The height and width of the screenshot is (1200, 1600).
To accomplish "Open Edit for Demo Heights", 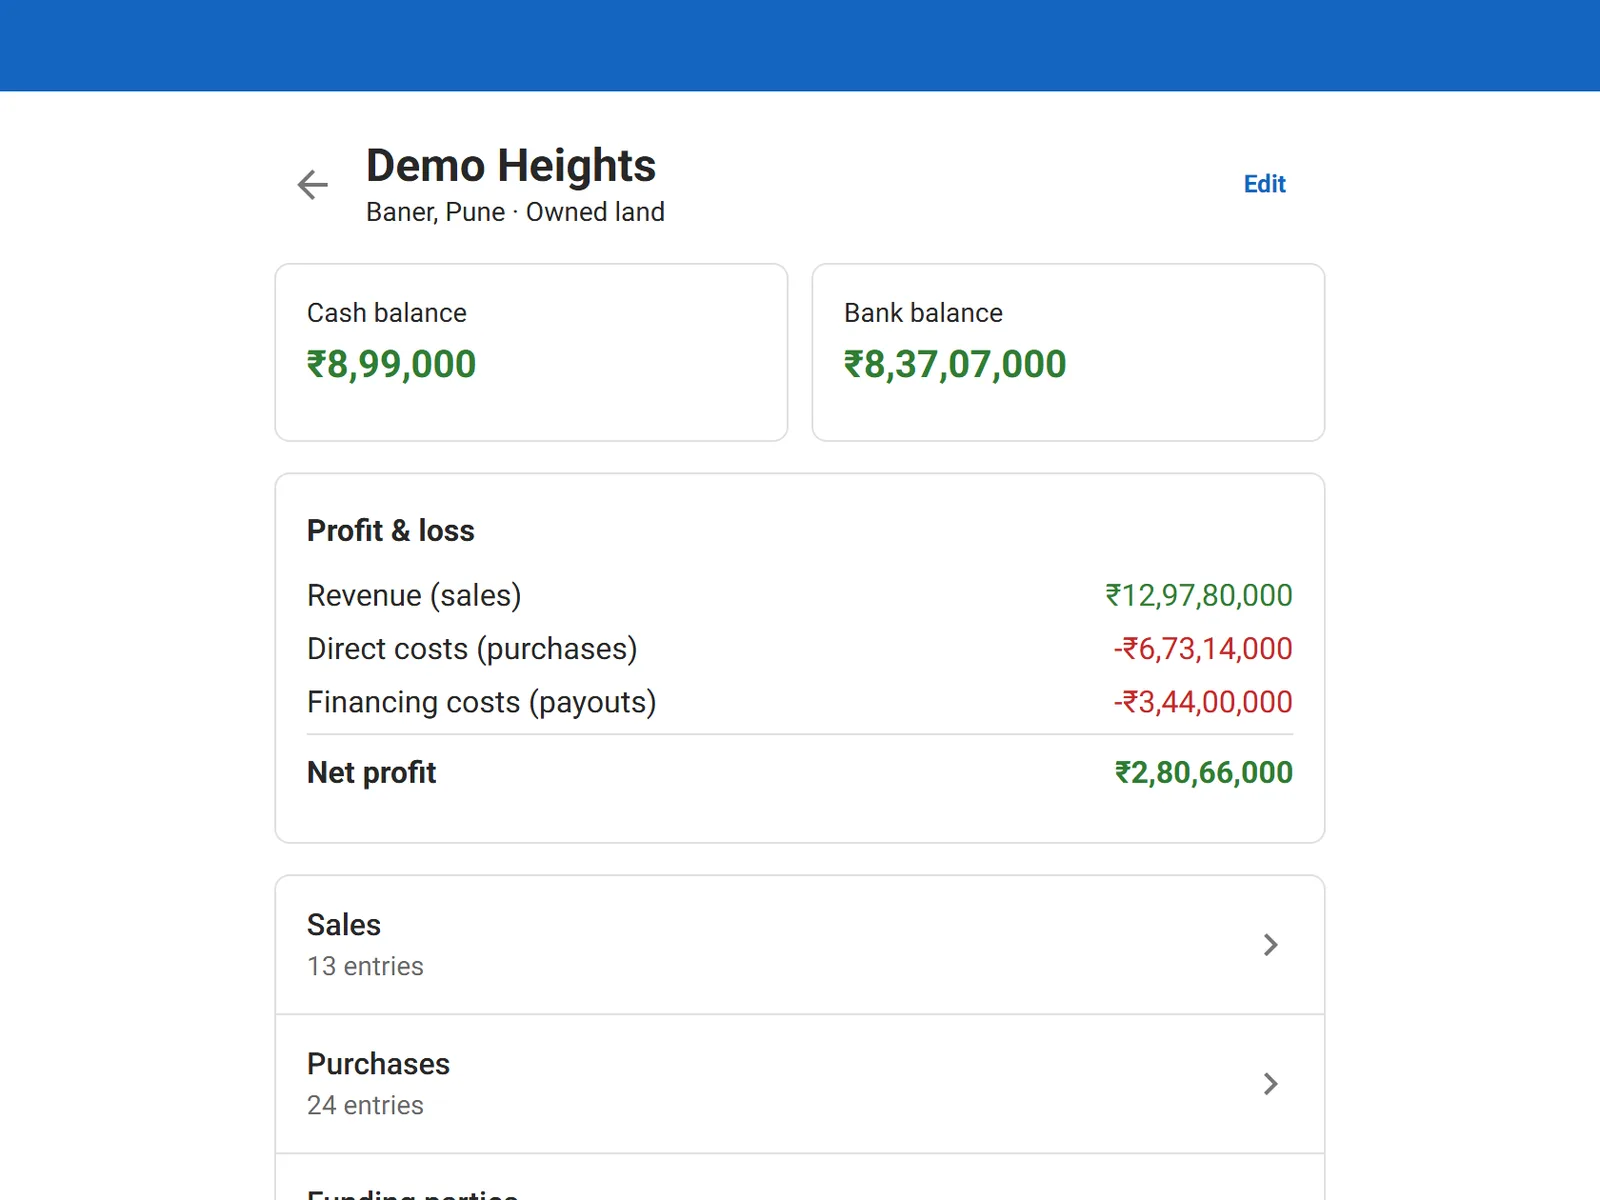I will click(x=1264, y=184).
